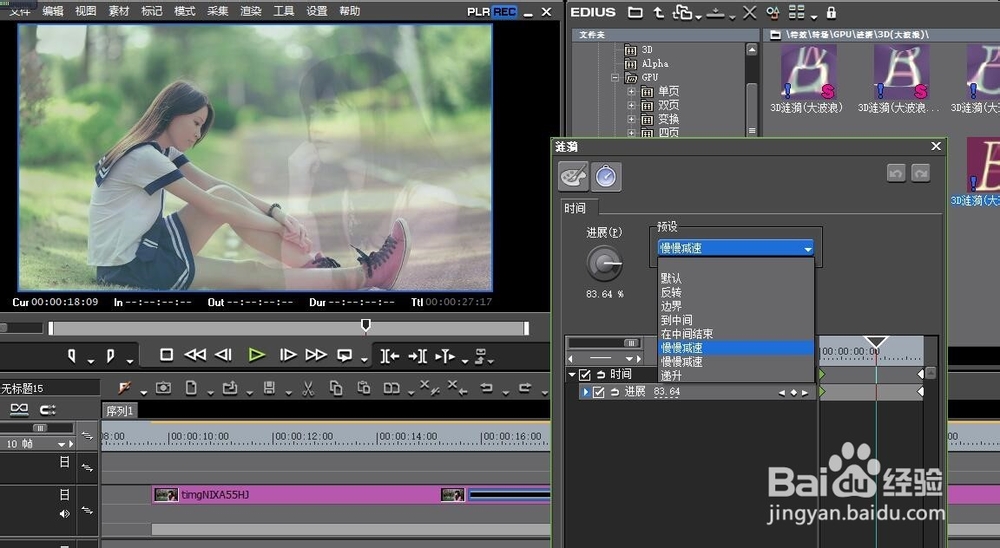Go up one folder level in effect panel
The image size is (1000, 548).
pos(659,12)
